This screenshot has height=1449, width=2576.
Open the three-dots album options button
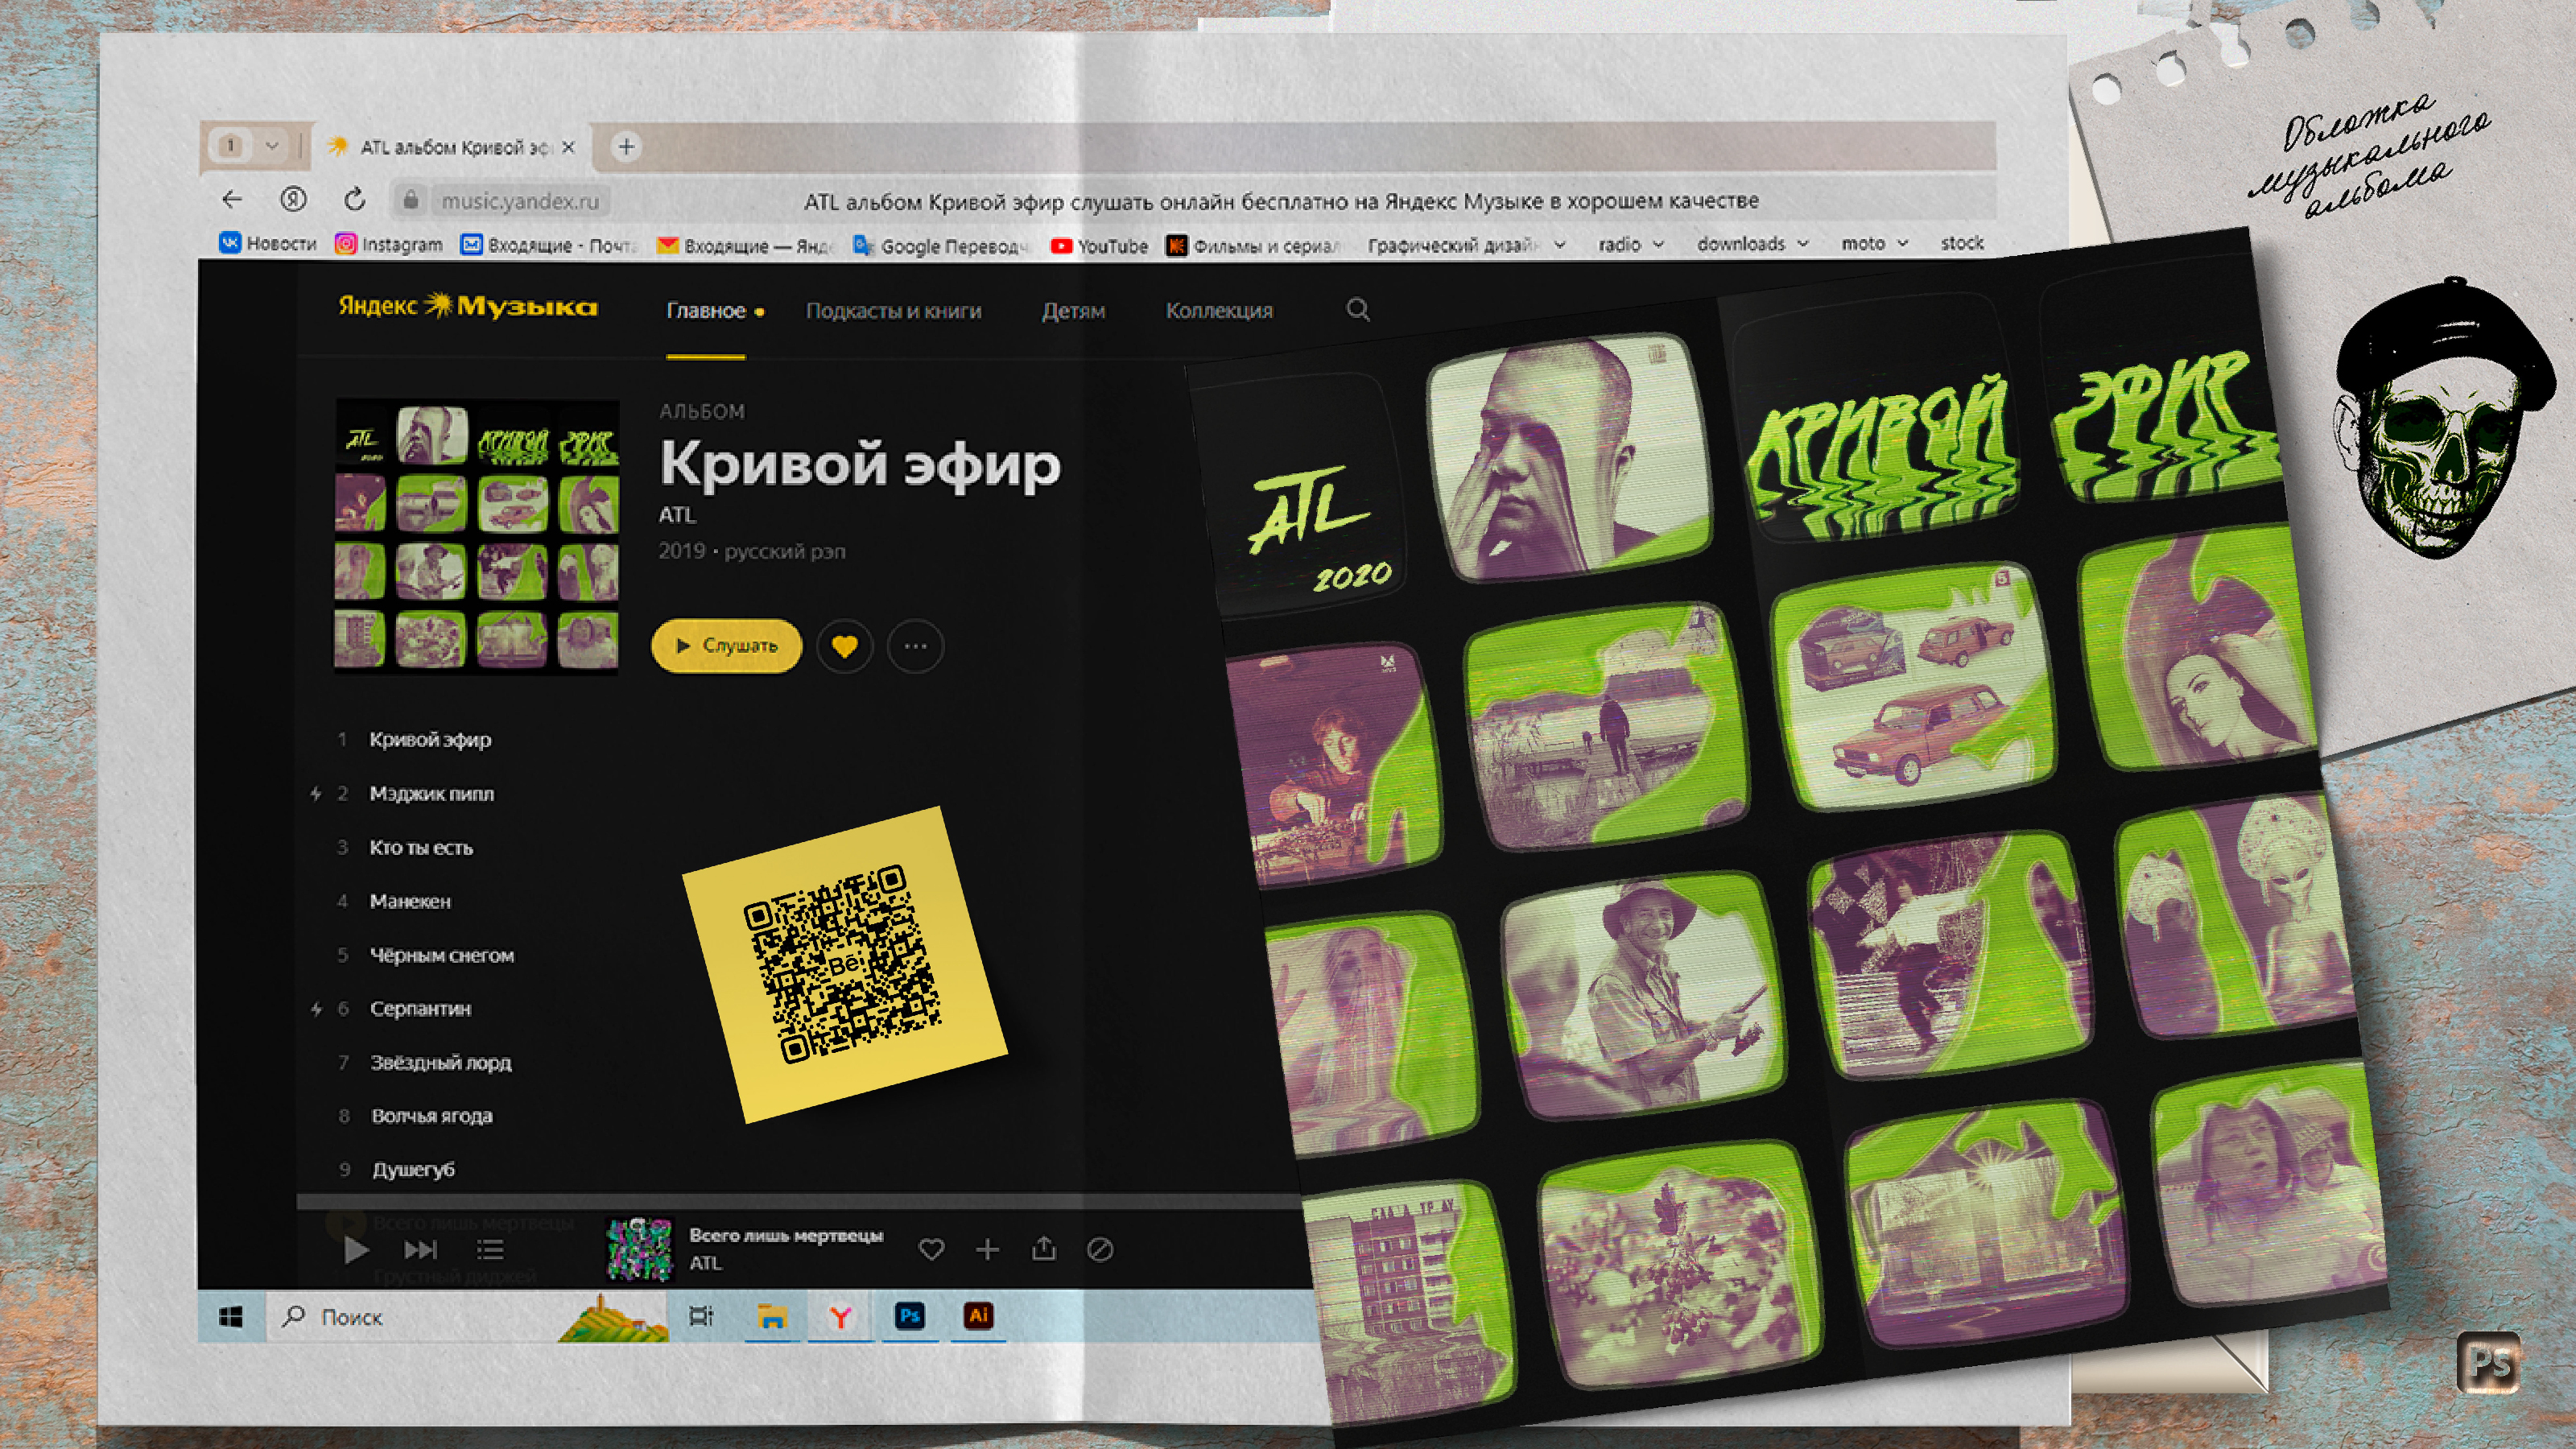tap(915, 646)
